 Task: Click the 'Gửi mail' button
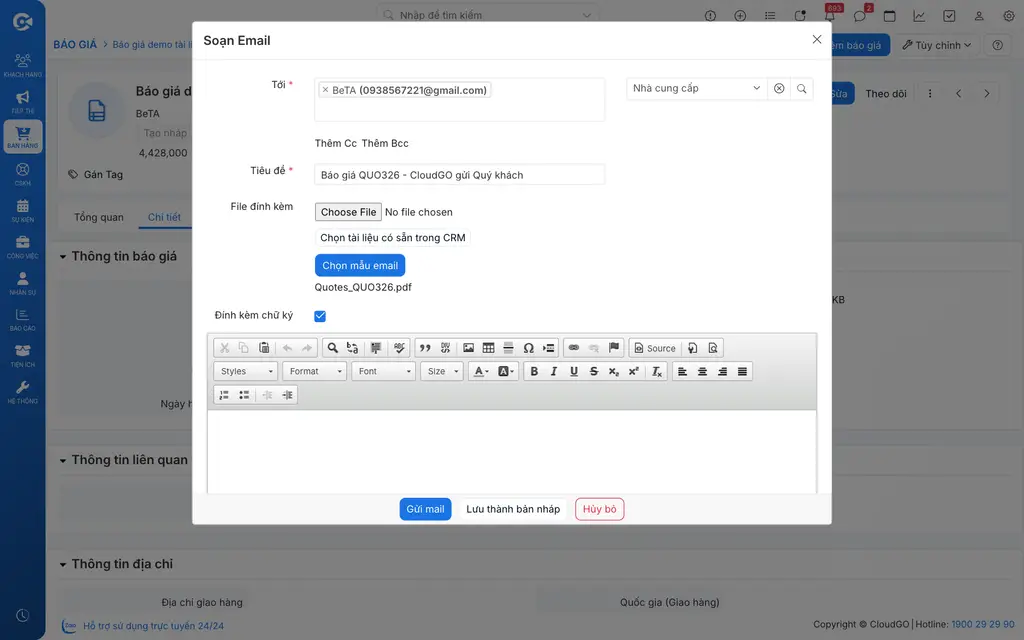pyautogui.click(x=425, y=509)
